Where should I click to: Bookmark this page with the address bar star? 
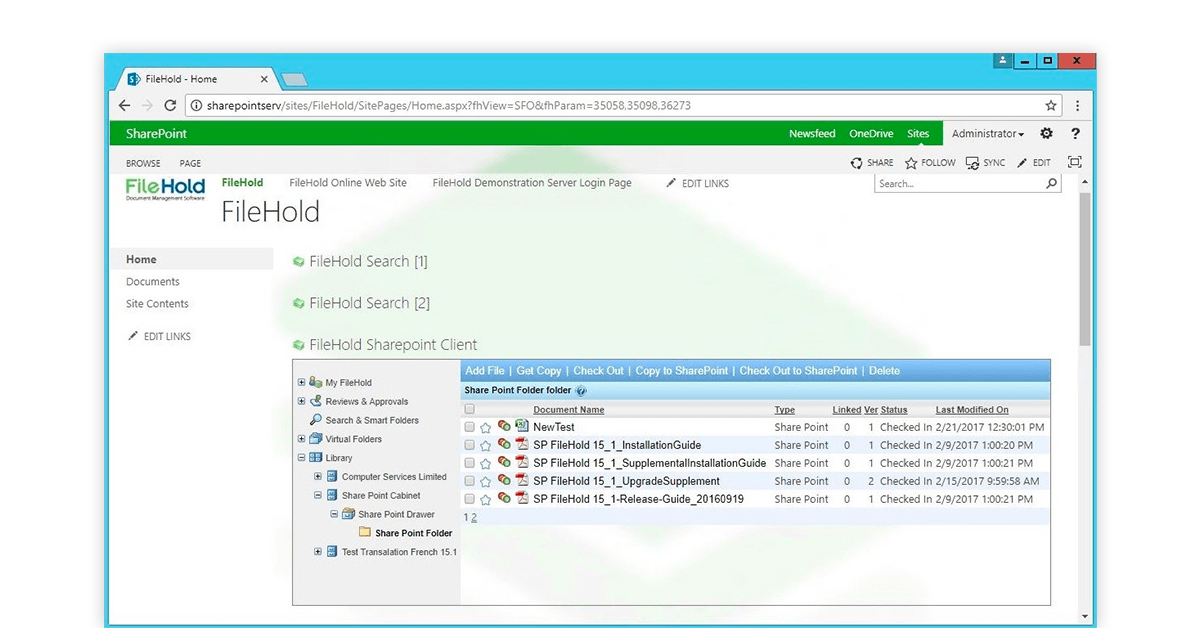[x=1051, y=105]
